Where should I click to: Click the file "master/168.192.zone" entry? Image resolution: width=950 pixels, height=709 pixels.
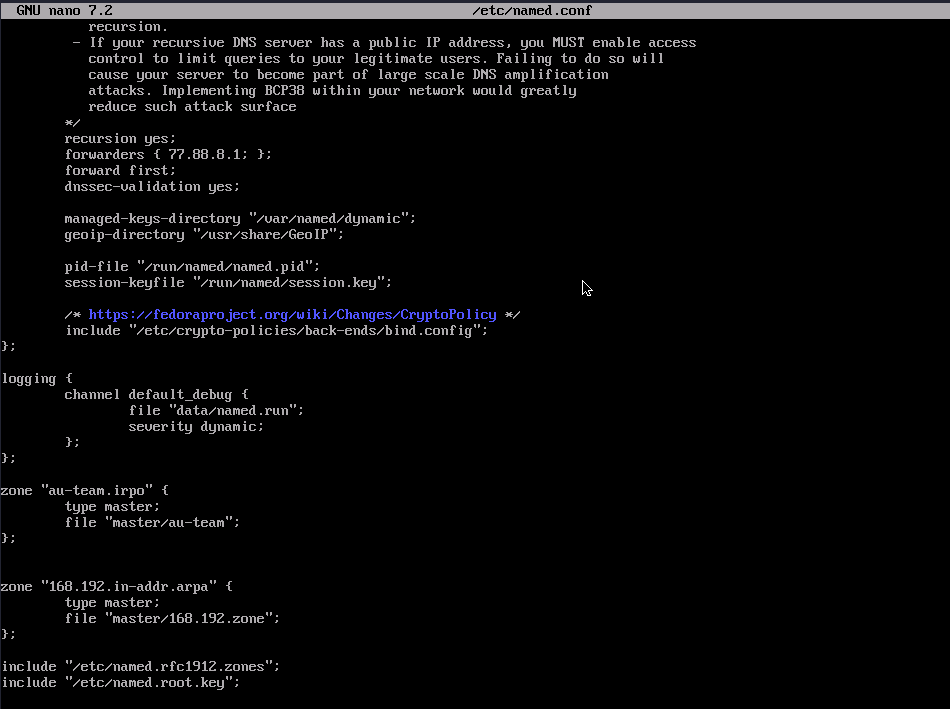[172, 619]
